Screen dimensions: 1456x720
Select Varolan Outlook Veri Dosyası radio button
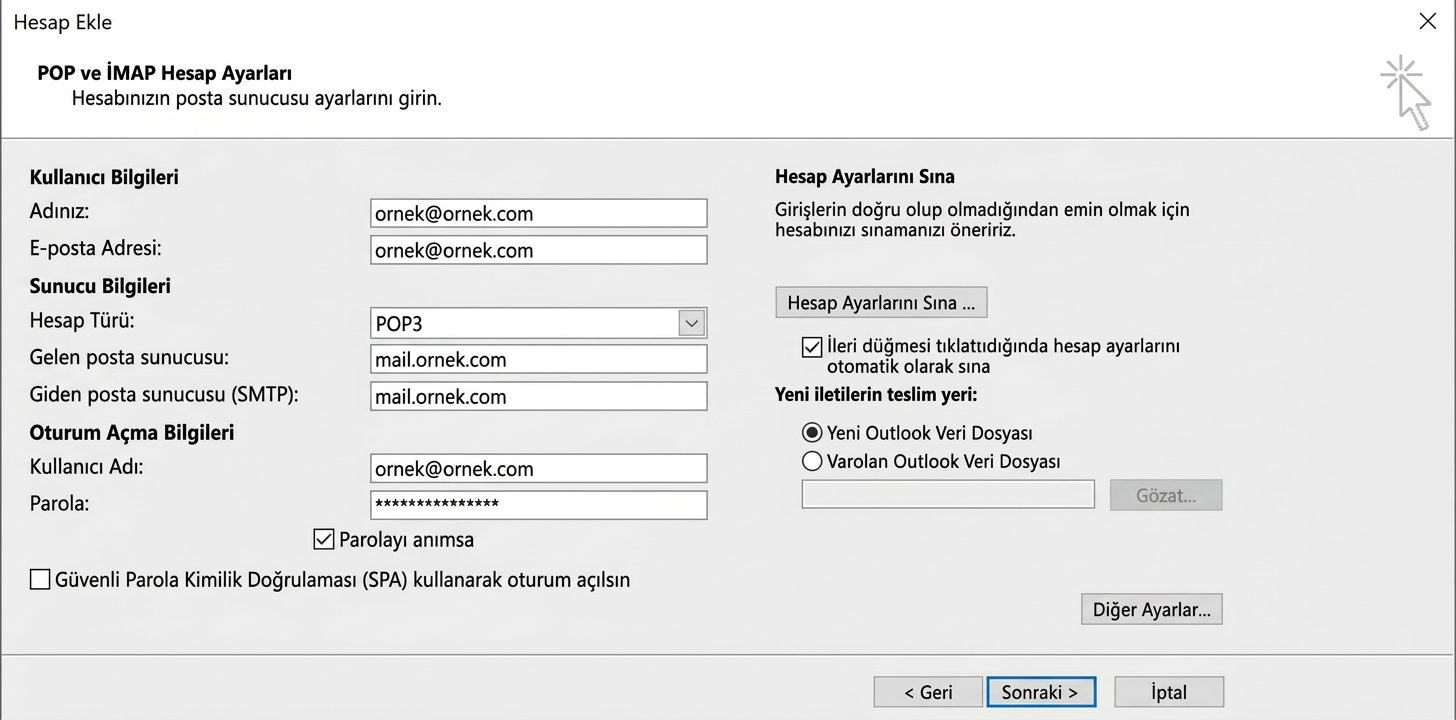812,461
